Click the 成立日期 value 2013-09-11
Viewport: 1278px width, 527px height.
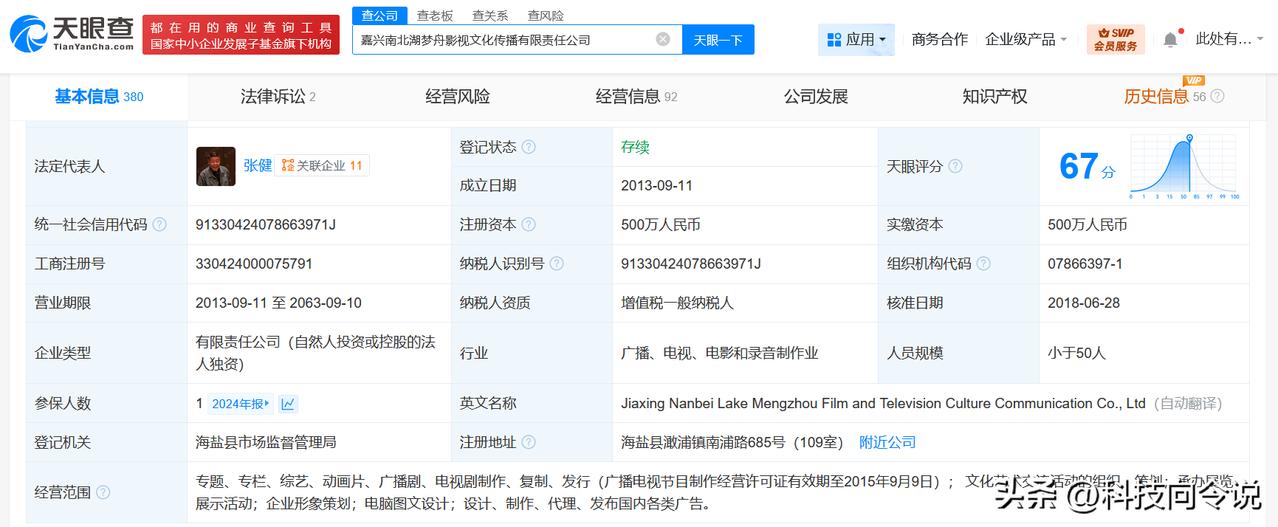coord(657,186)
